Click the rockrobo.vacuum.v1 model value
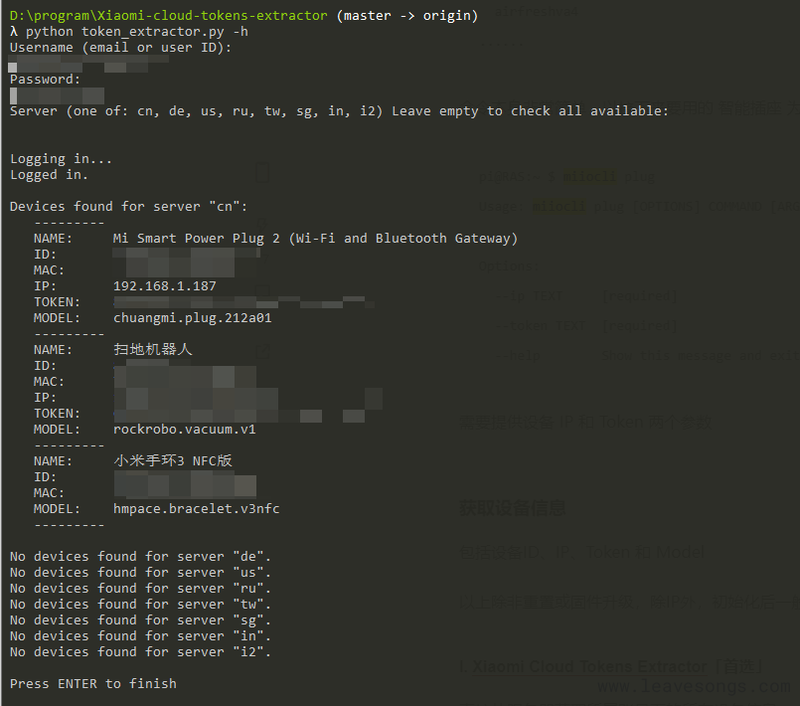The width and height of the screenshot is (800, 706). (x=184, y=429)
